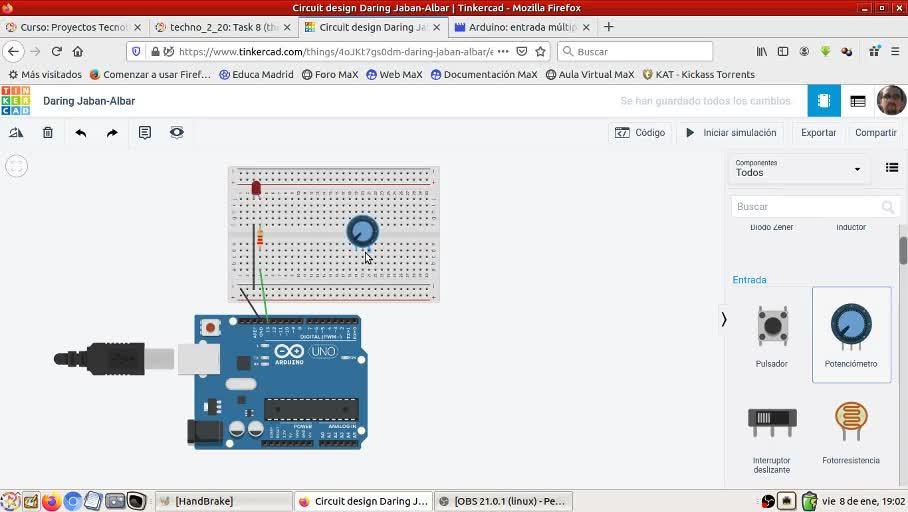Open Educa Madrid bookmark
The height and width of the screenshot is (512, 908).
tap(256, 74)
